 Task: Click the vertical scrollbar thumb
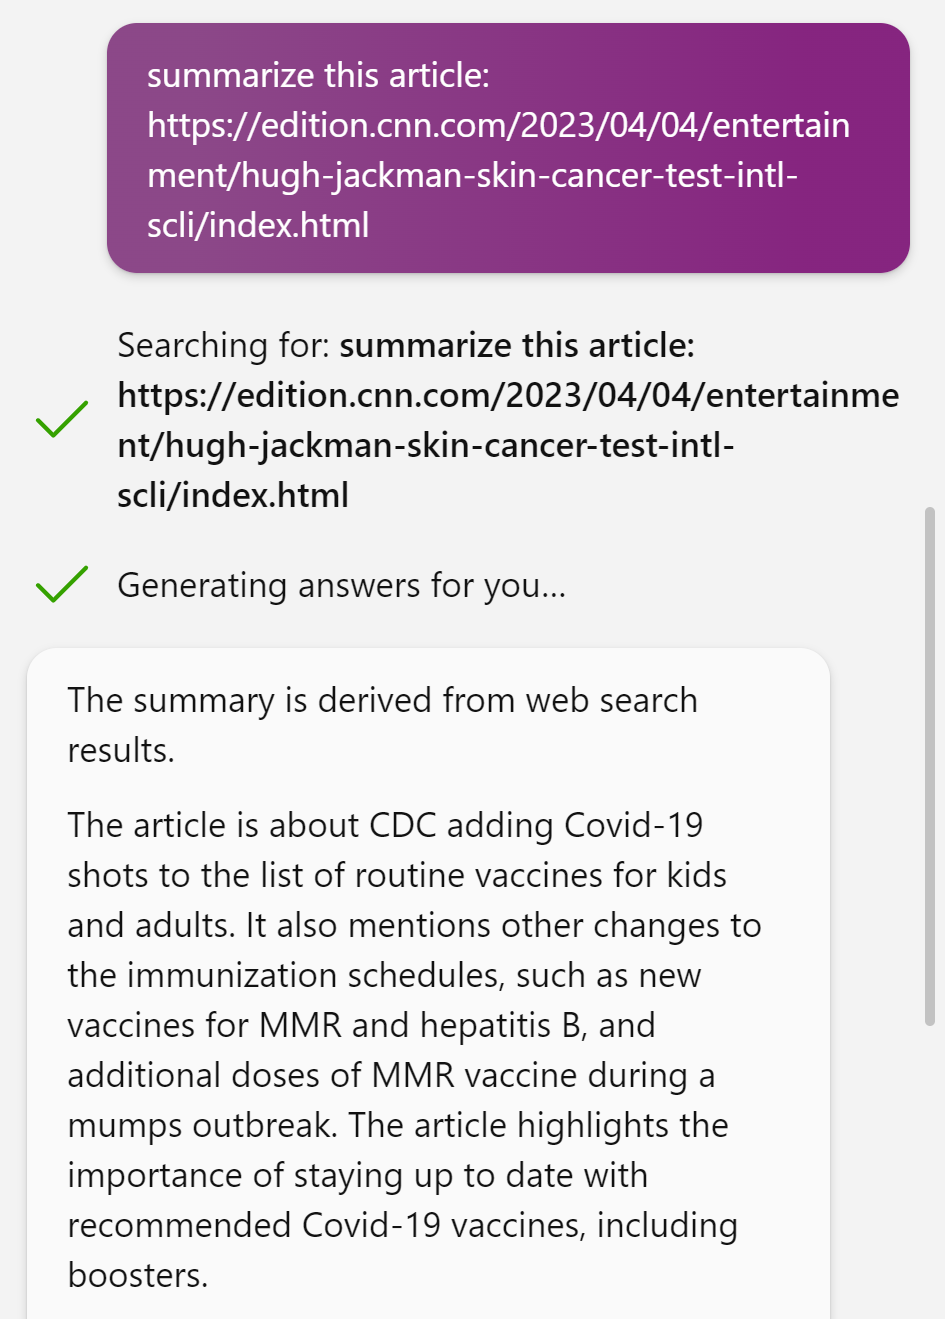point(929,766)
